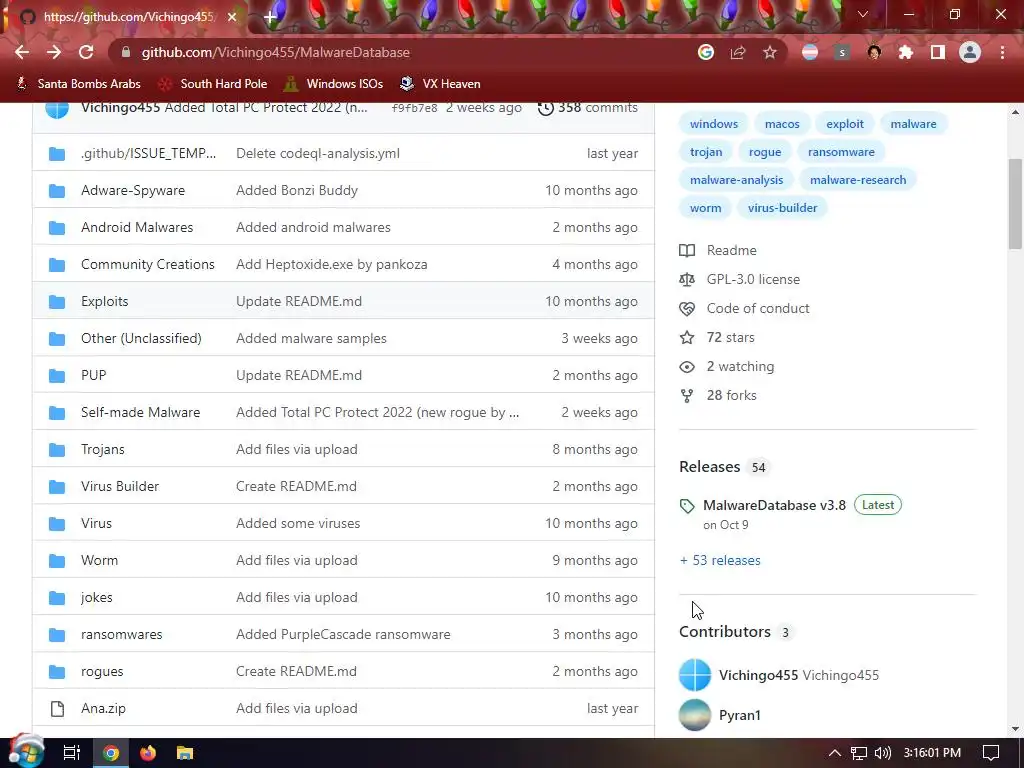Open the tab search chevron dropdown
Viewport: 1024px width, 768px height.
pos(863,14)
